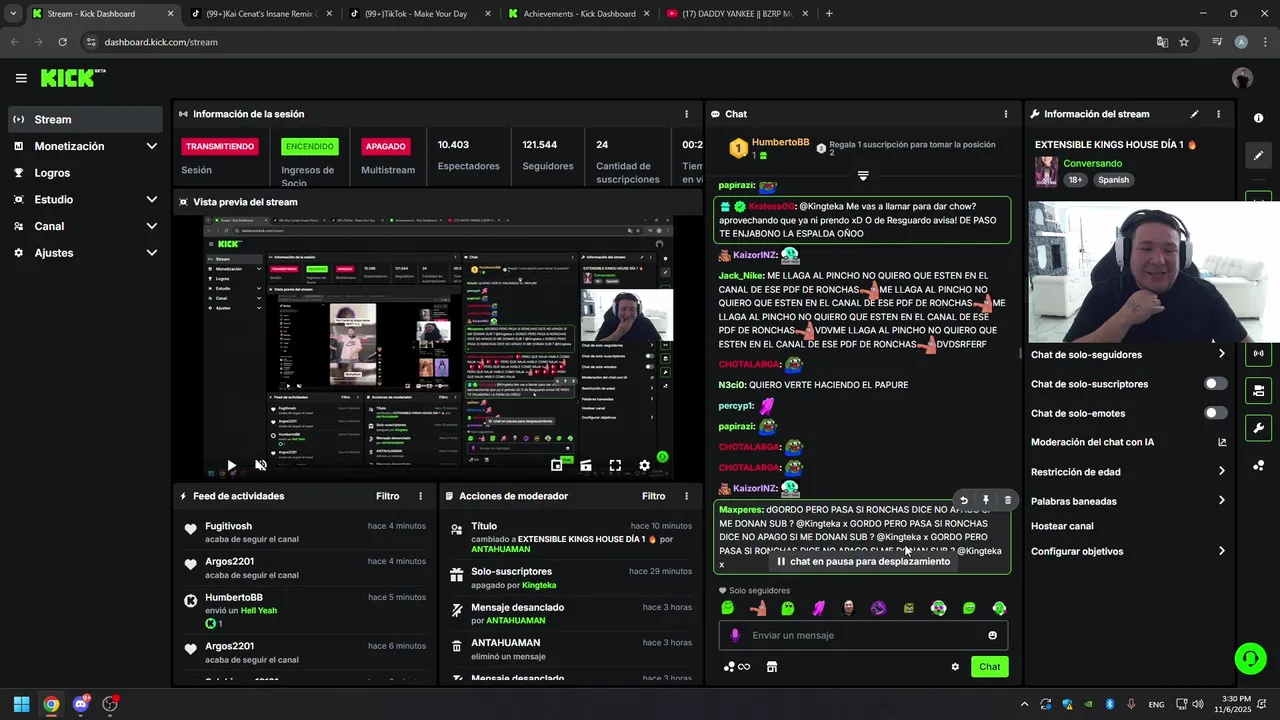Image resolution: width=1280 pixels, height=720 pixels.
Task: Delete the Maxperes chat message
Action: point(1007,500)
